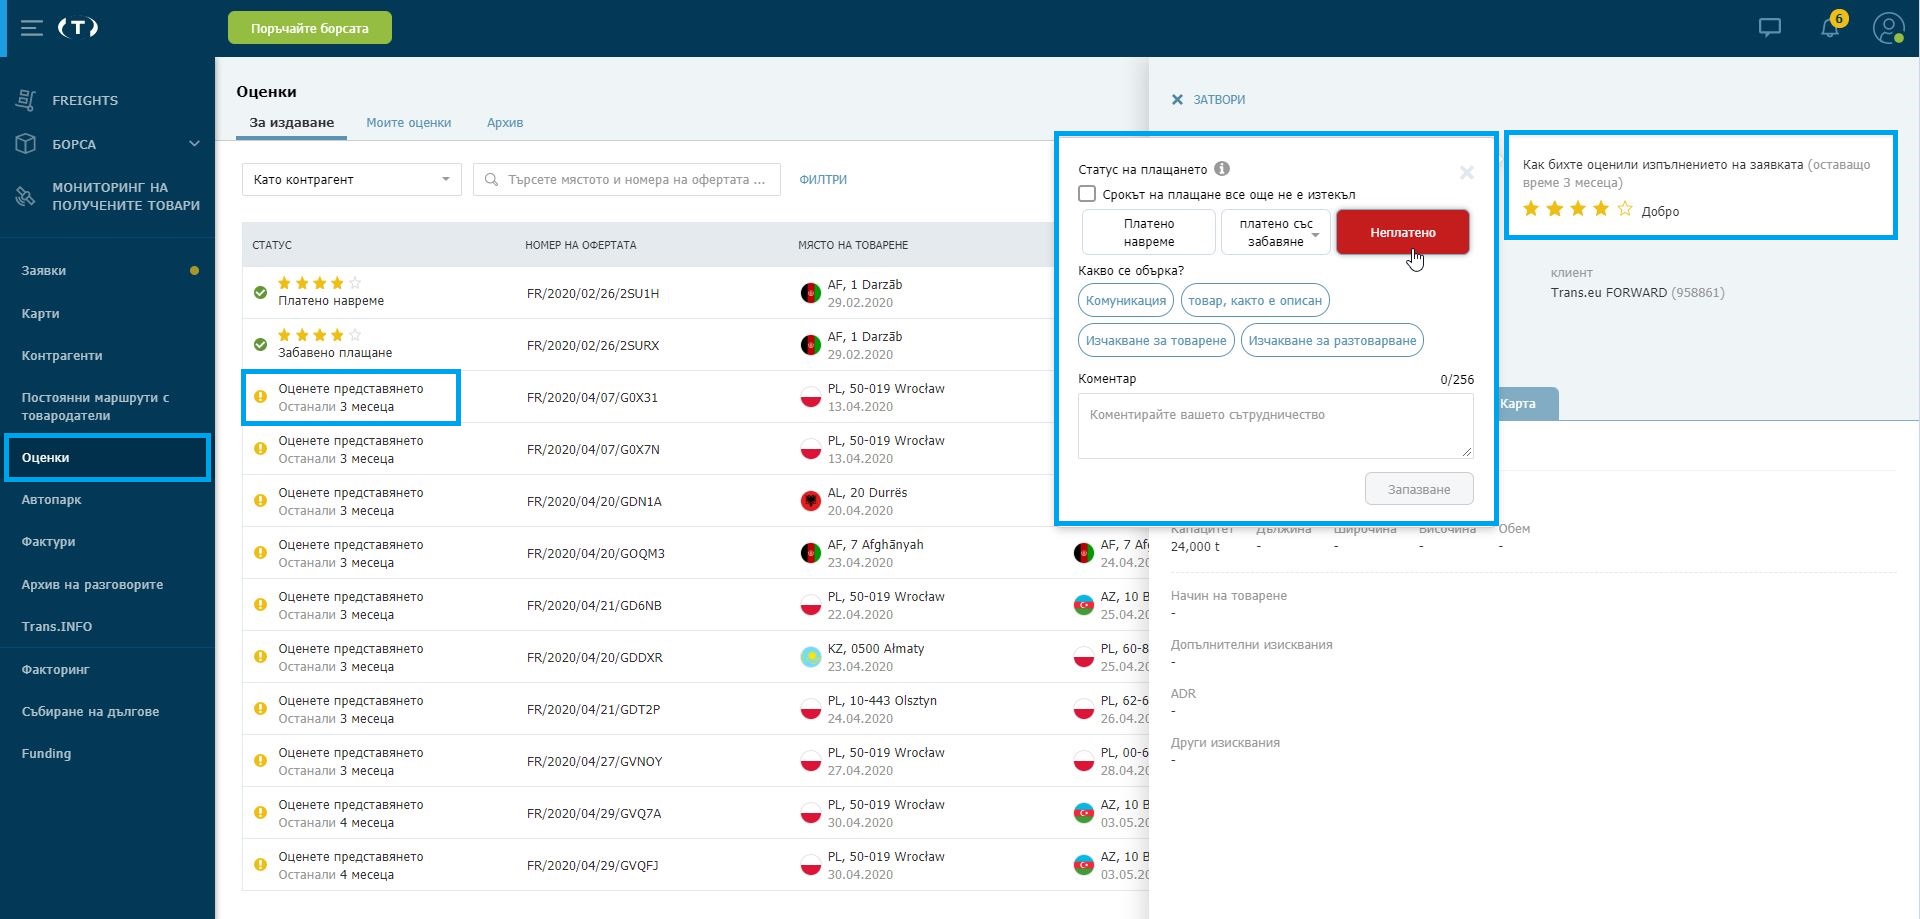1920x919 pixels.
Task: Click the 'СТАТУС' column header
Action: [272, 245]
